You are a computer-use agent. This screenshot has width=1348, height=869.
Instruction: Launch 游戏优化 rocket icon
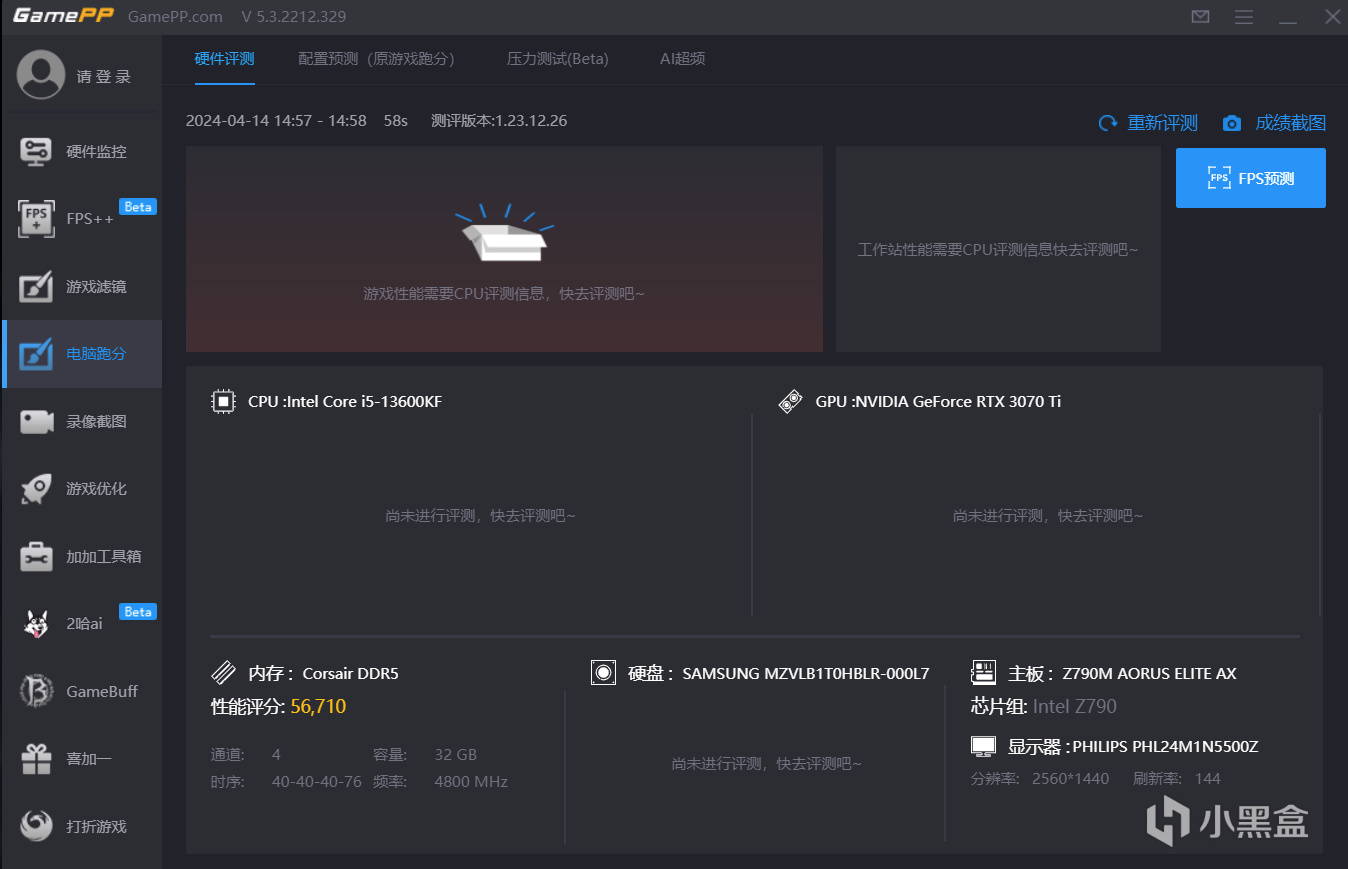37,489
